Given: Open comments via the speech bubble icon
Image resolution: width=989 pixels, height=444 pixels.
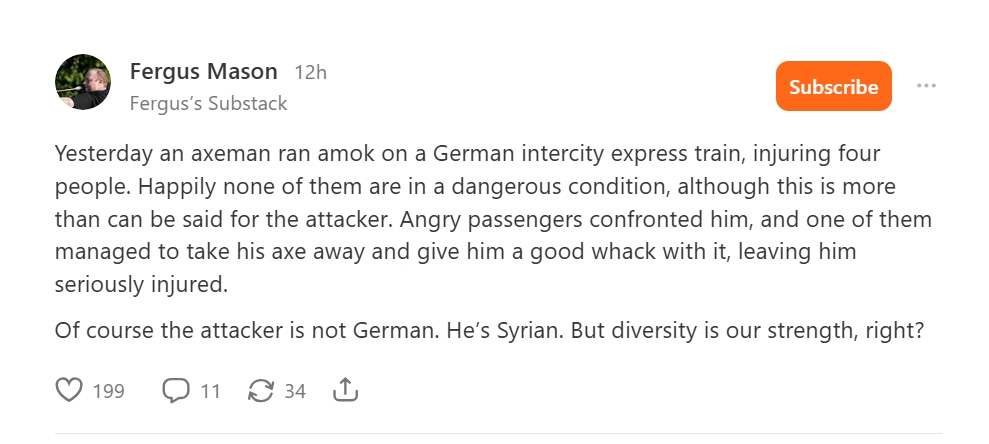Looking at the screenshot, I should tap(176, 390).
